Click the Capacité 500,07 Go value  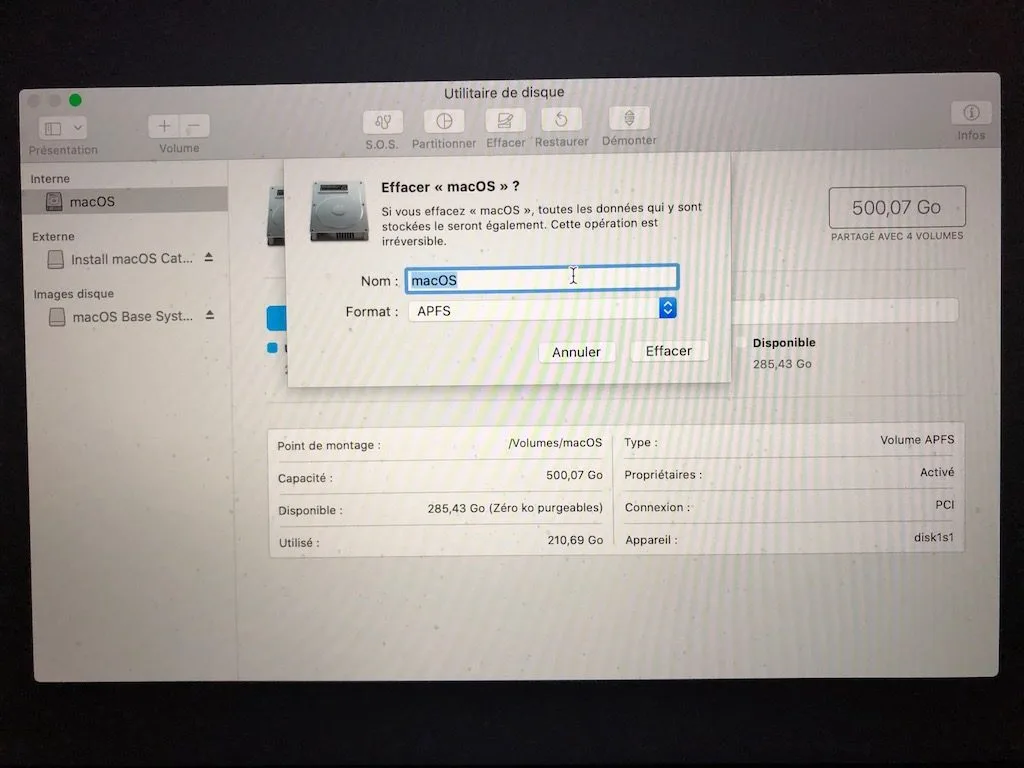(574, 475)
